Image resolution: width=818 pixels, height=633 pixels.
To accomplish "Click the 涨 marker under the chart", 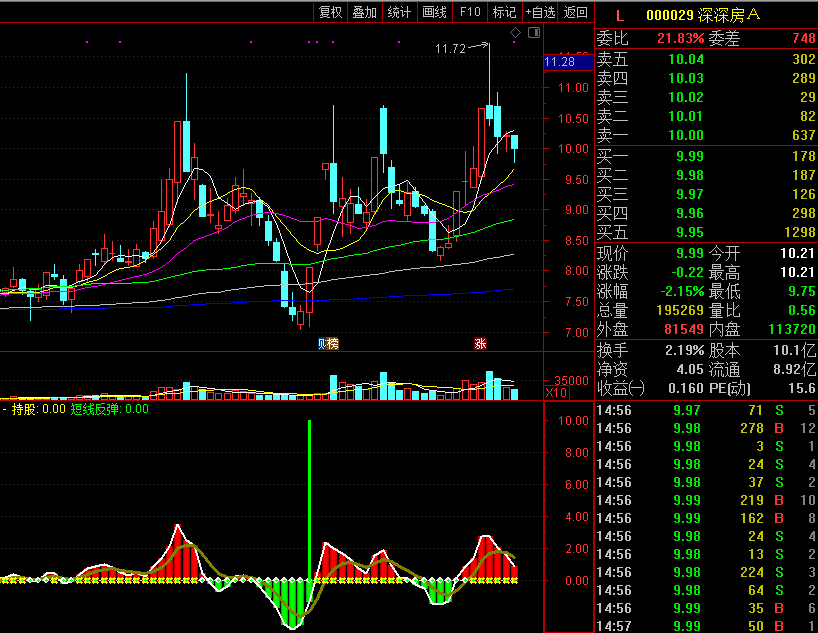I will point(480,343).
